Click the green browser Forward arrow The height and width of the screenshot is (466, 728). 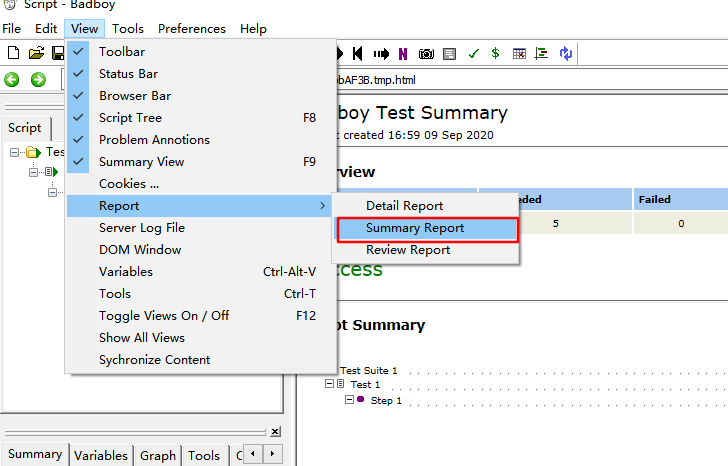38,79
